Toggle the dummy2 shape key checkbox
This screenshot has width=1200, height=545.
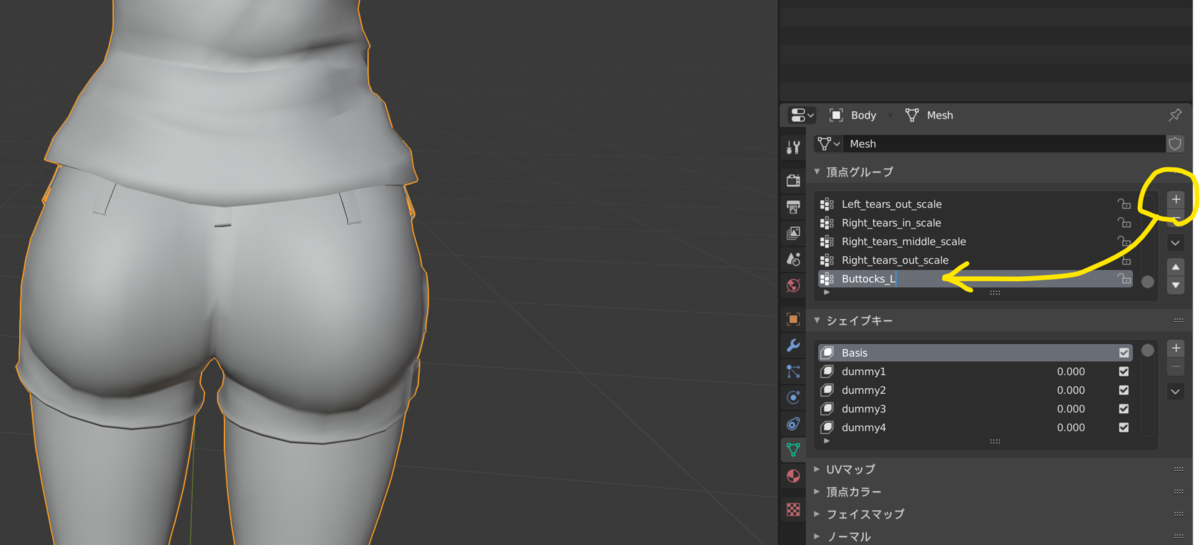point(1124,390)
